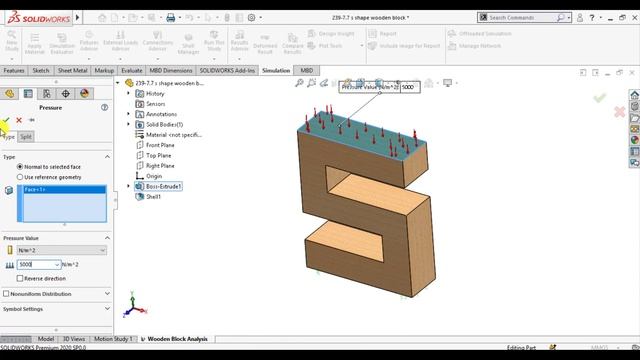Click the user login icon
Screen dimensions: 640x360
pyautogui.click(x=580, y=18)
